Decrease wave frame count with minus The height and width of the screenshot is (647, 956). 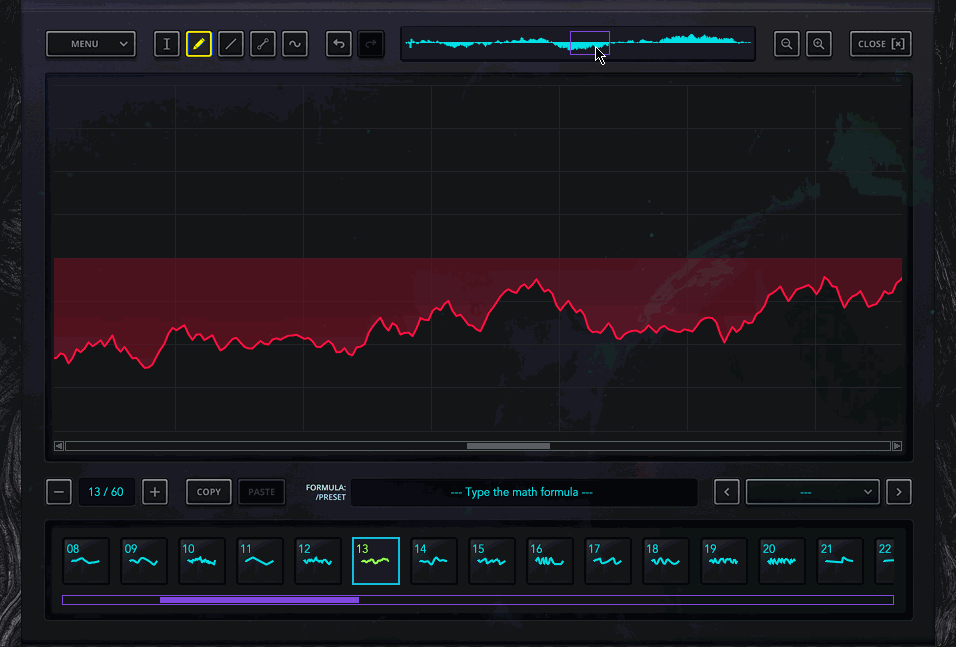click(x=59, y=492)
